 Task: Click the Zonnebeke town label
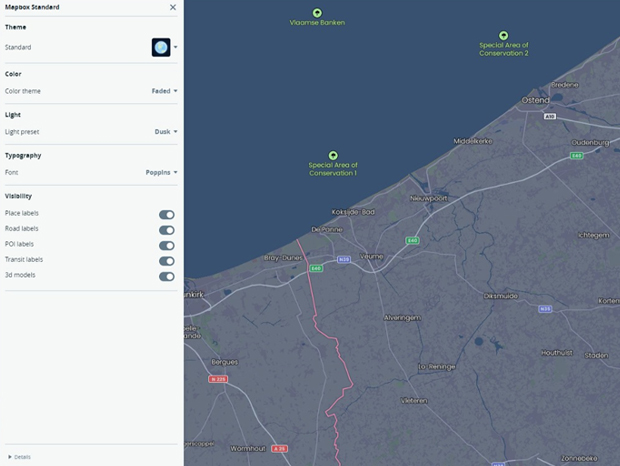point(579,458)
